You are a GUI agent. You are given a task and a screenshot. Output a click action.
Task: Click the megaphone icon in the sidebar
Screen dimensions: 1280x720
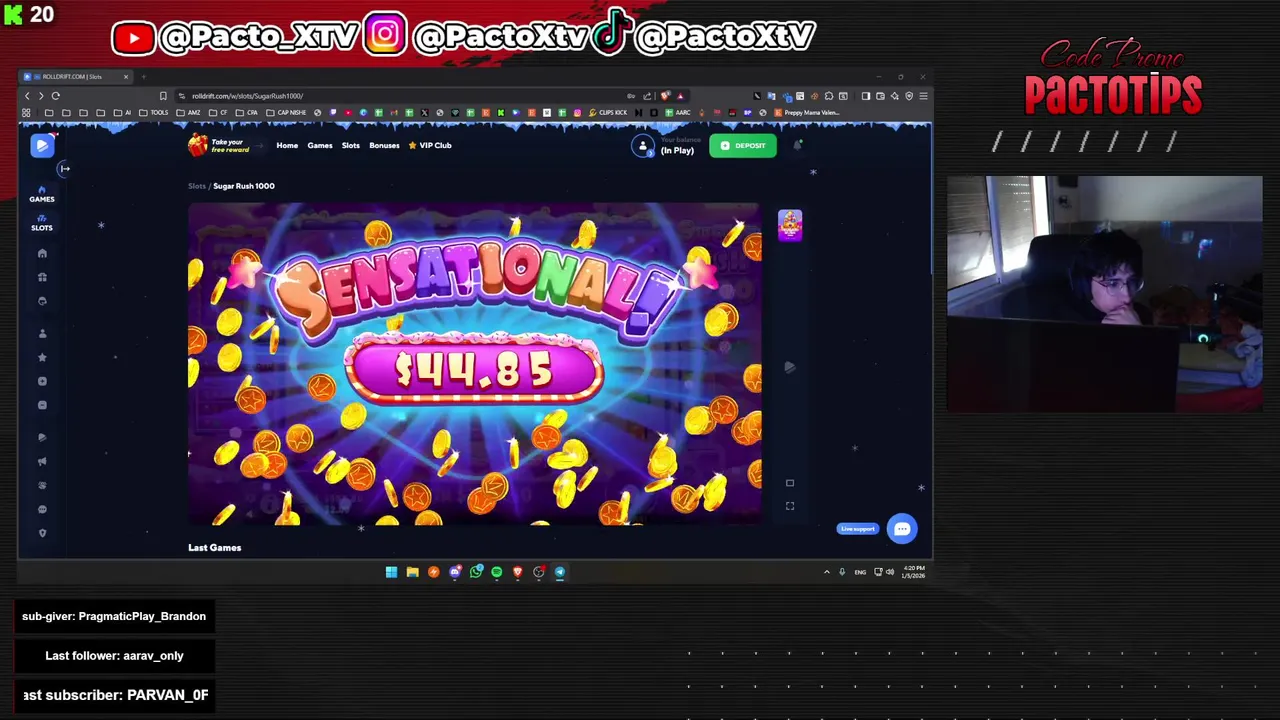tap(42, 461)
